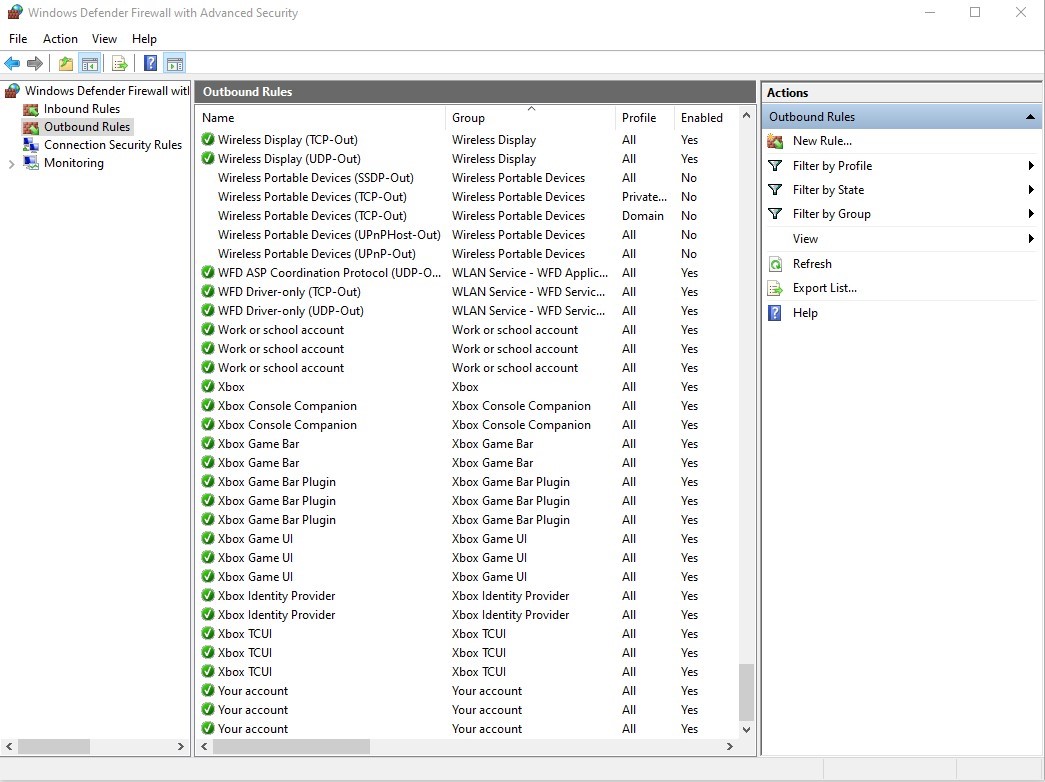Screen dimensions: 1045x782
Task: Open the Action menu
Action: (60, 39)
